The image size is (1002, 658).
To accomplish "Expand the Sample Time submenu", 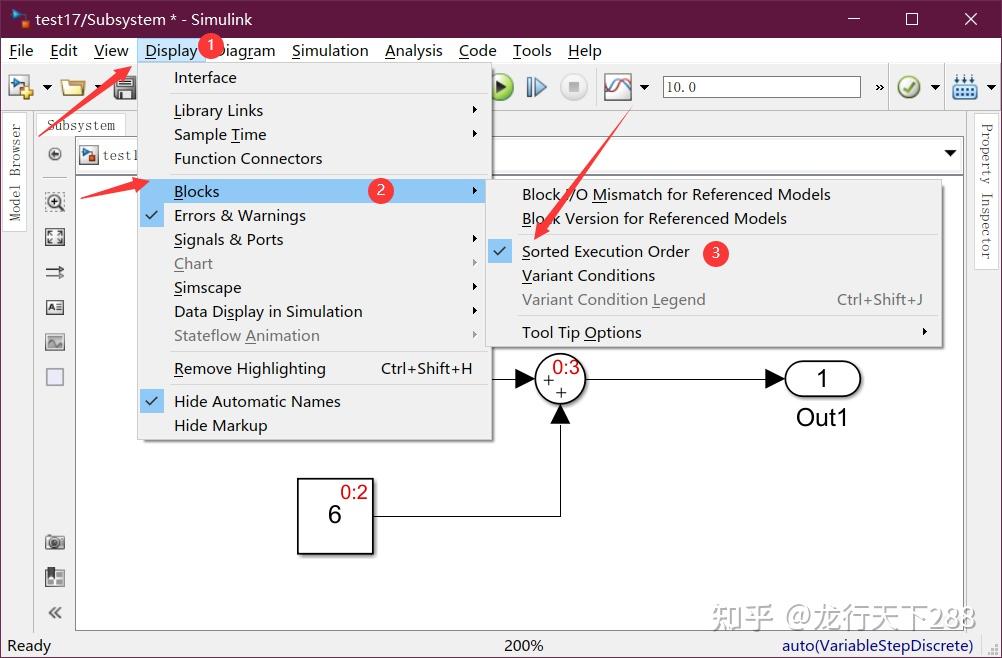I will pyautogui.click(x=314, y=135).
